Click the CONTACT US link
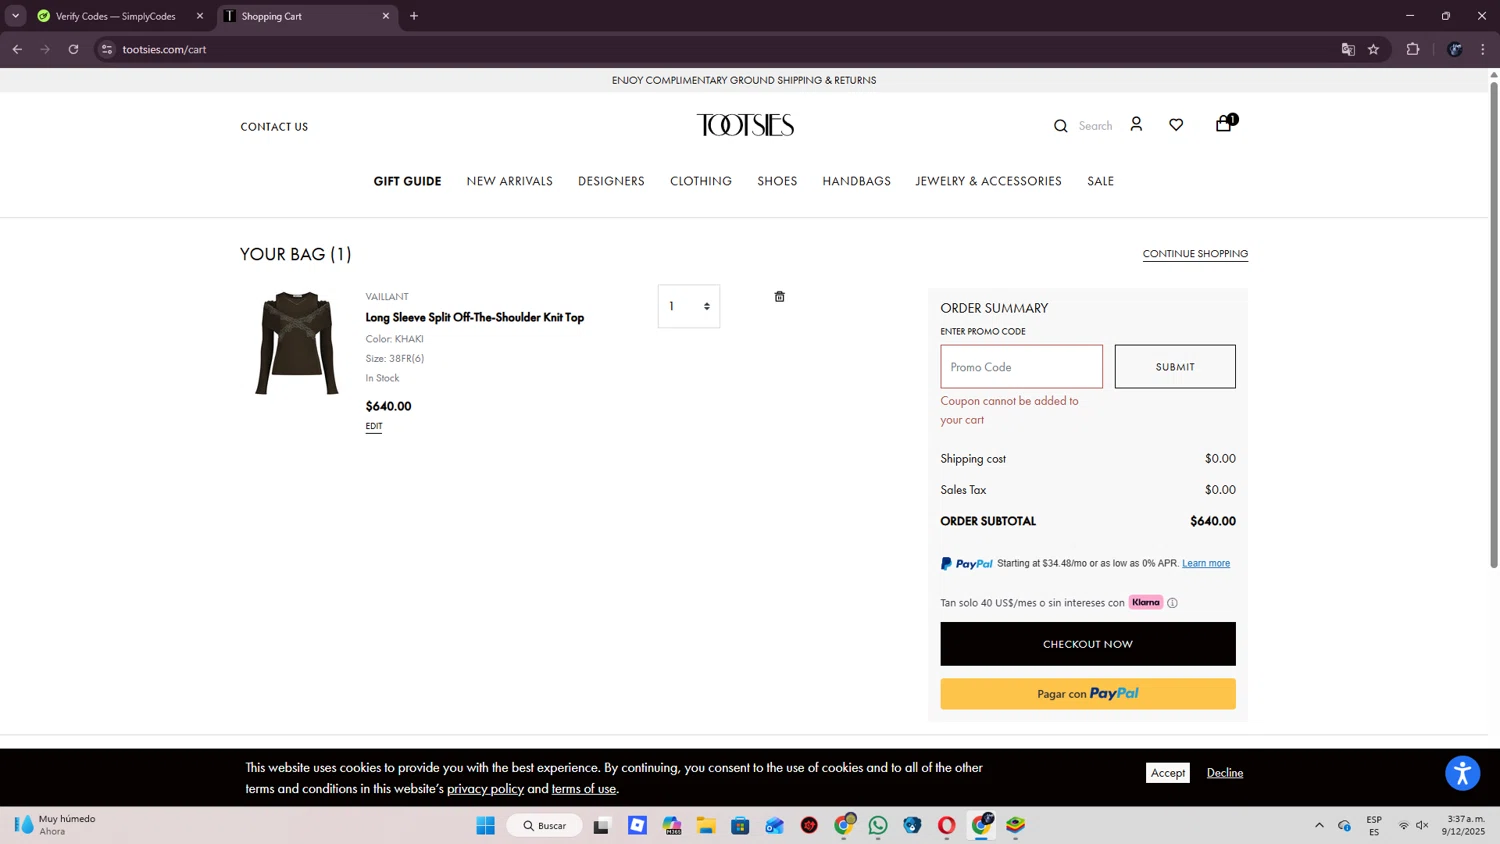This screenshot has height=844, width=1500. pos(274,127)
